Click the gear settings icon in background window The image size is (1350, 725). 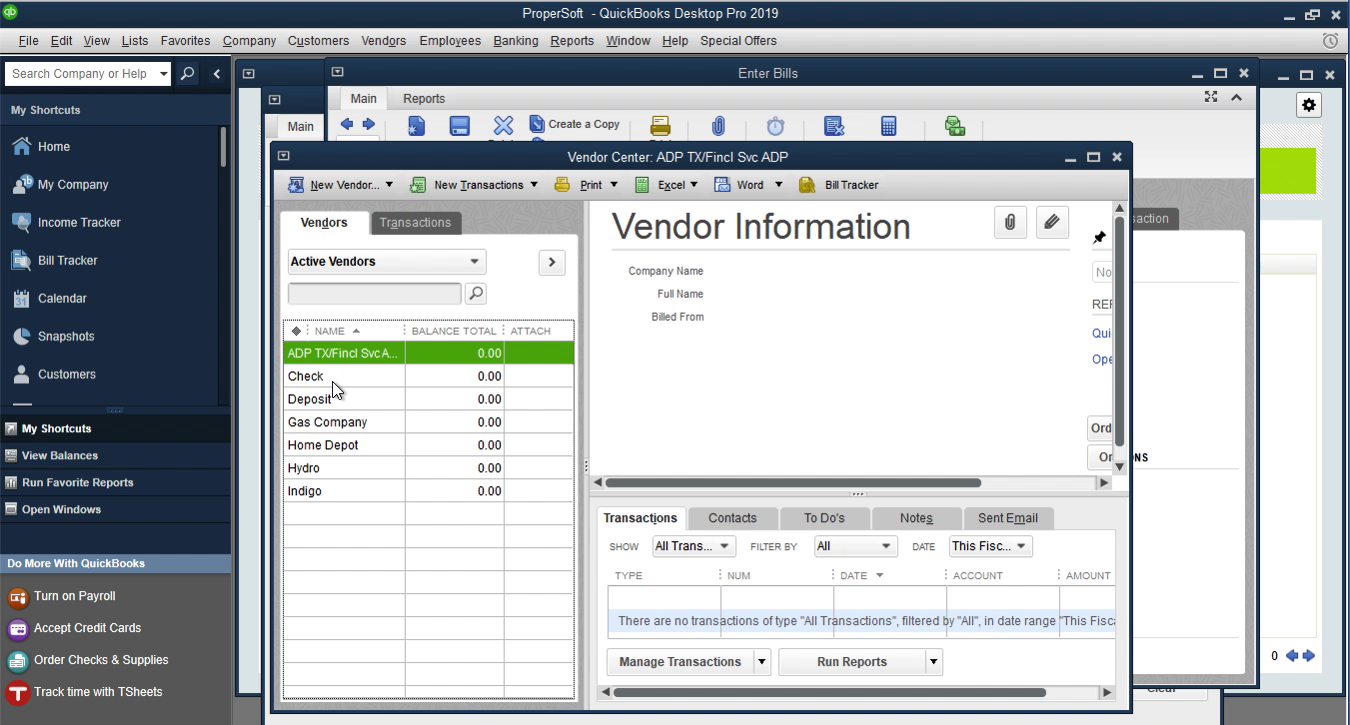coord(1309,104)
